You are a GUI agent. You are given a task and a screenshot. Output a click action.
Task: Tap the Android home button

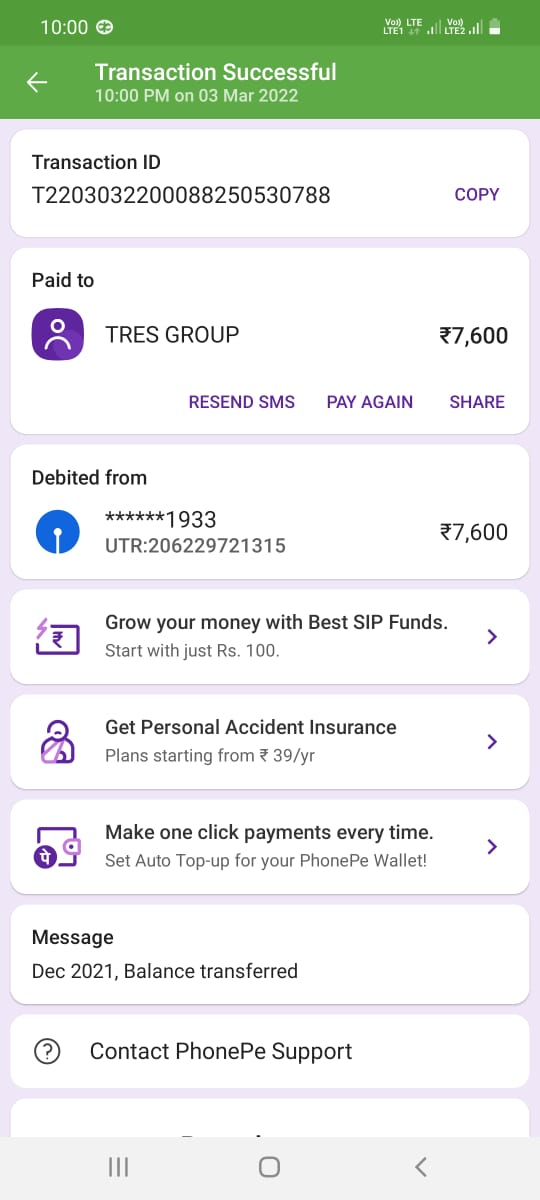[269, 1166]
